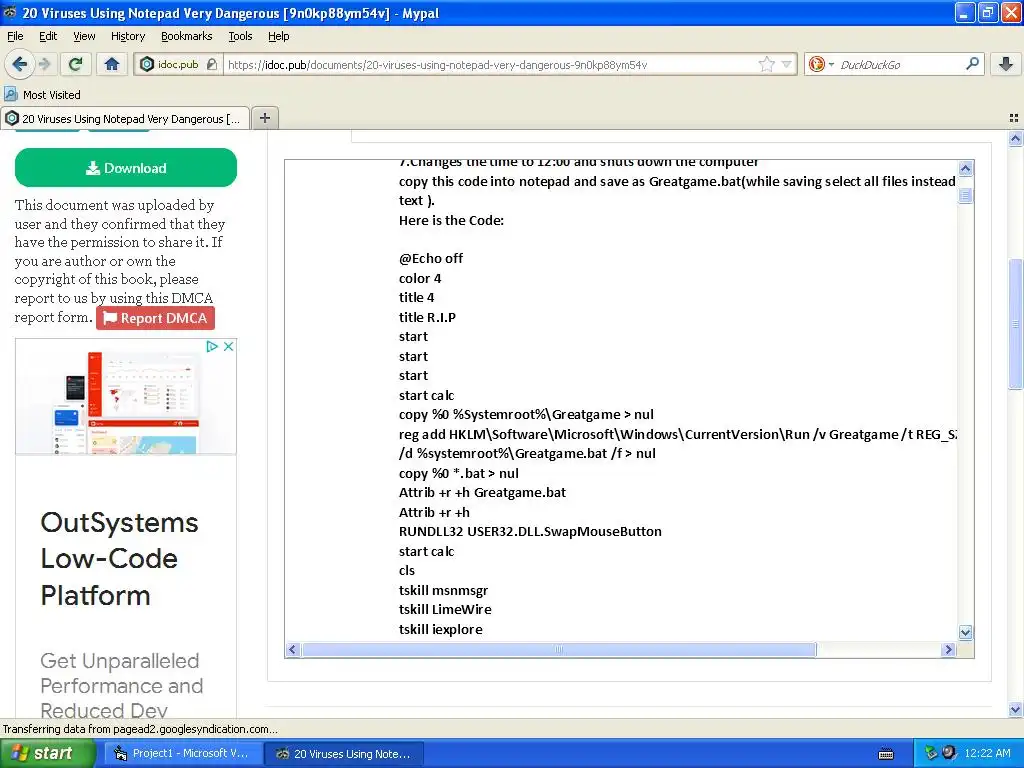Click the search magnifier icon

(972, 64)
